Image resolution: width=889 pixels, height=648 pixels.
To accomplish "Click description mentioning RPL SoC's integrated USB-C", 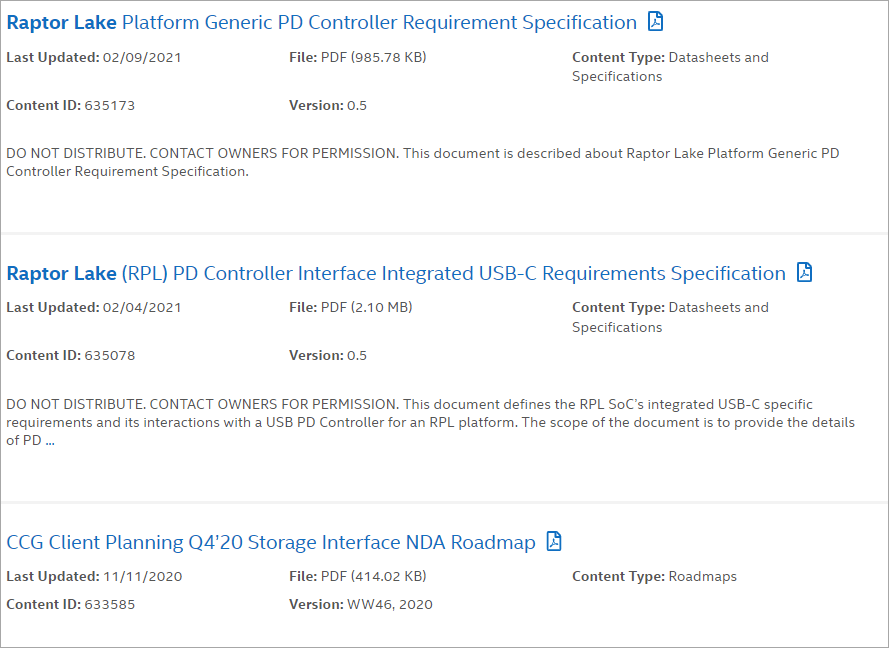I will pos(430,422).
